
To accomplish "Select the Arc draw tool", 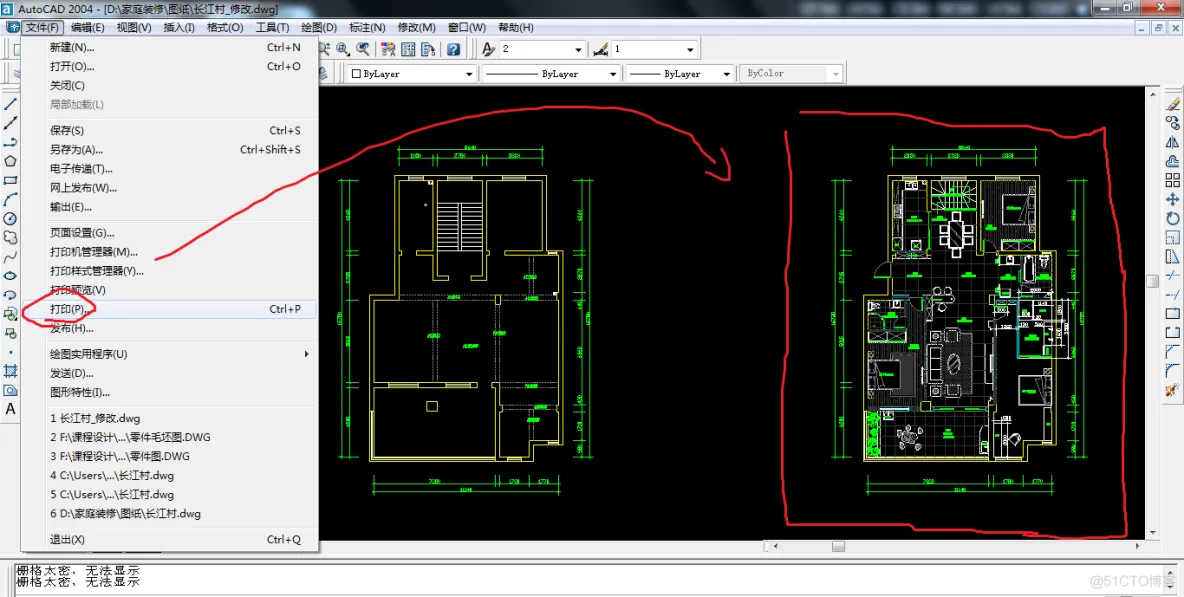I will (11, 199).
